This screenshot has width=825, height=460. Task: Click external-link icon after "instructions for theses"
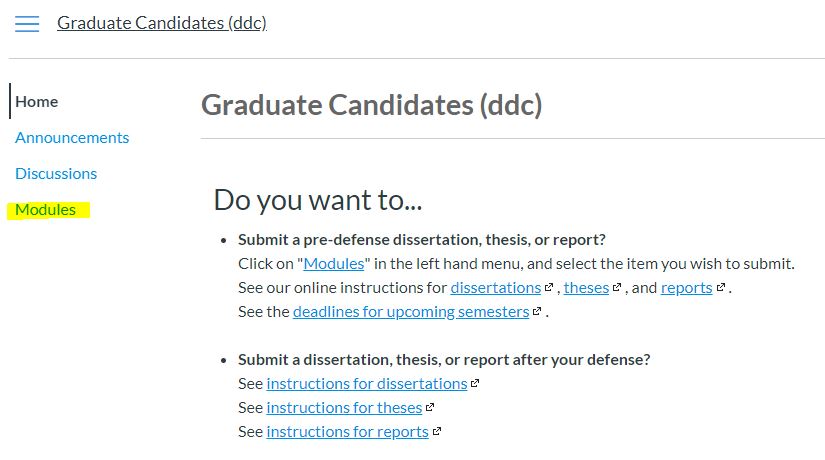click(x=430, y=408)
